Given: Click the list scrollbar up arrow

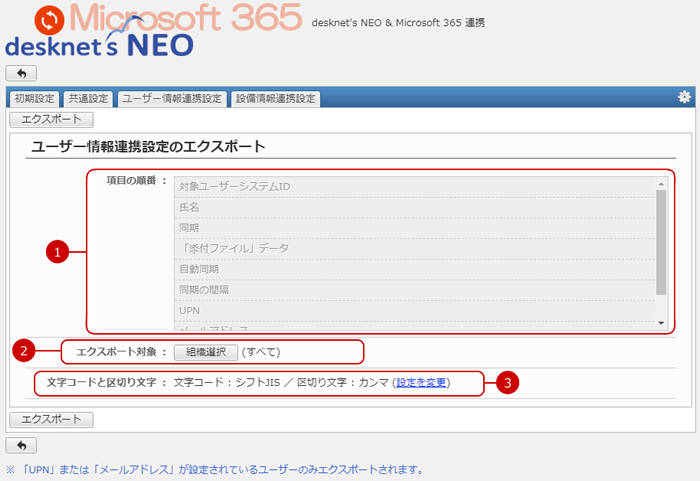Looking at the screenshot, I should (661, 184).
